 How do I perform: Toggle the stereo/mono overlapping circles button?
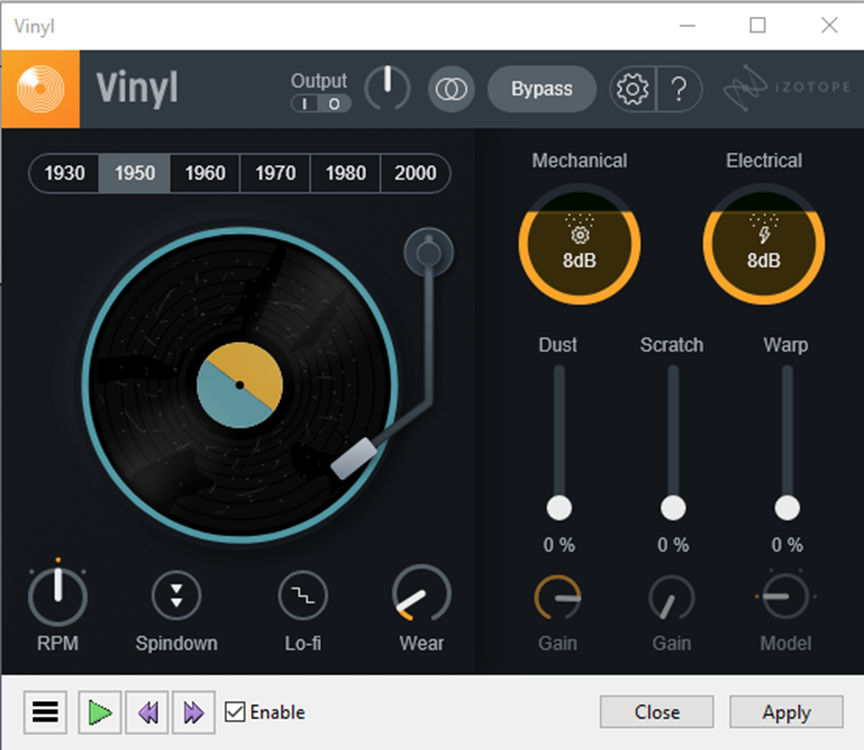(451, 89)
